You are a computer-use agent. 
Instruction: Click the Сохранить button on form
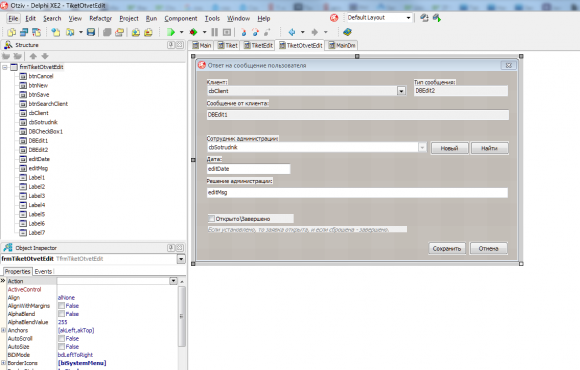[x=447, y=248]
